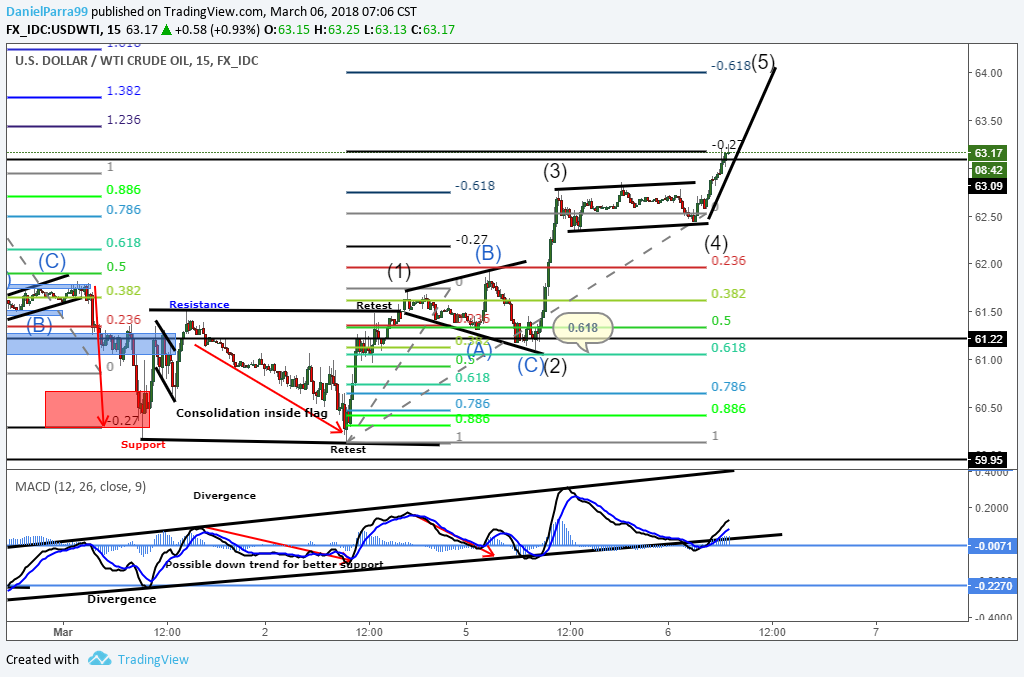Click the wave (1) label
Screen dimensions: 1024x677
coord(399,271)
